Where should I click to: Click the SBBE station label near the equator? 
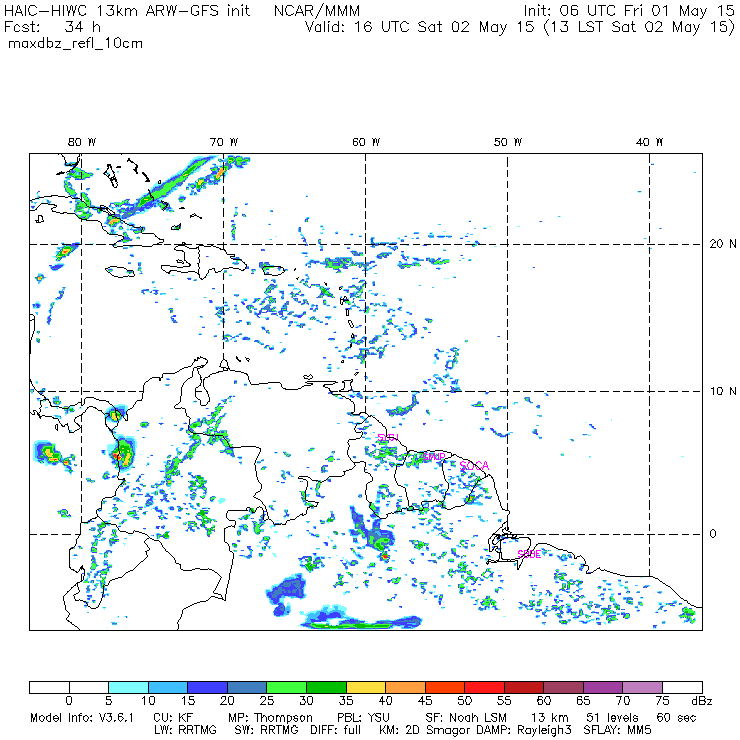[x=529, y=554]
